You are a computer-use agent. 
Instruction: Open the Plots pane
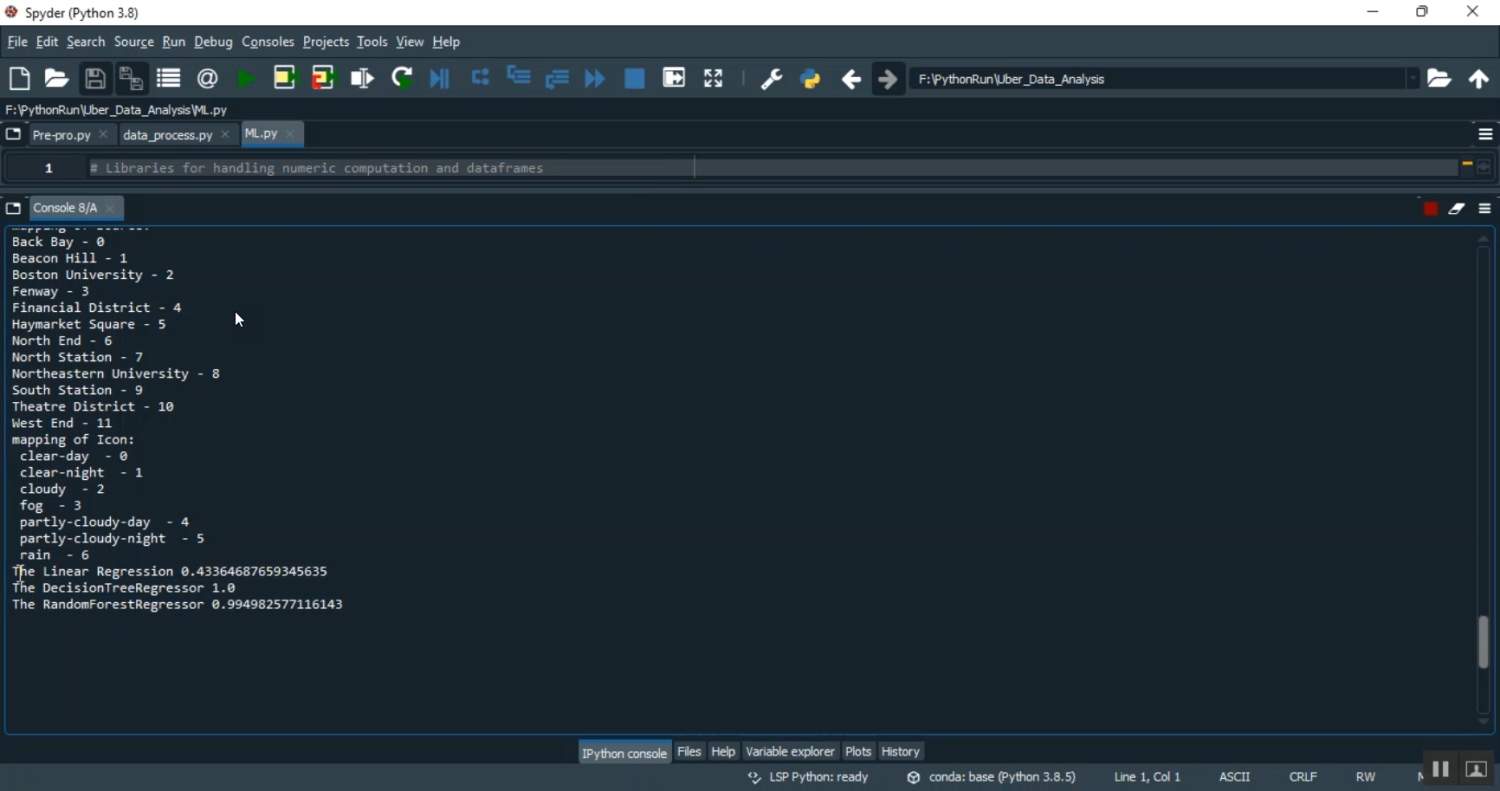(x=858, y=752)
